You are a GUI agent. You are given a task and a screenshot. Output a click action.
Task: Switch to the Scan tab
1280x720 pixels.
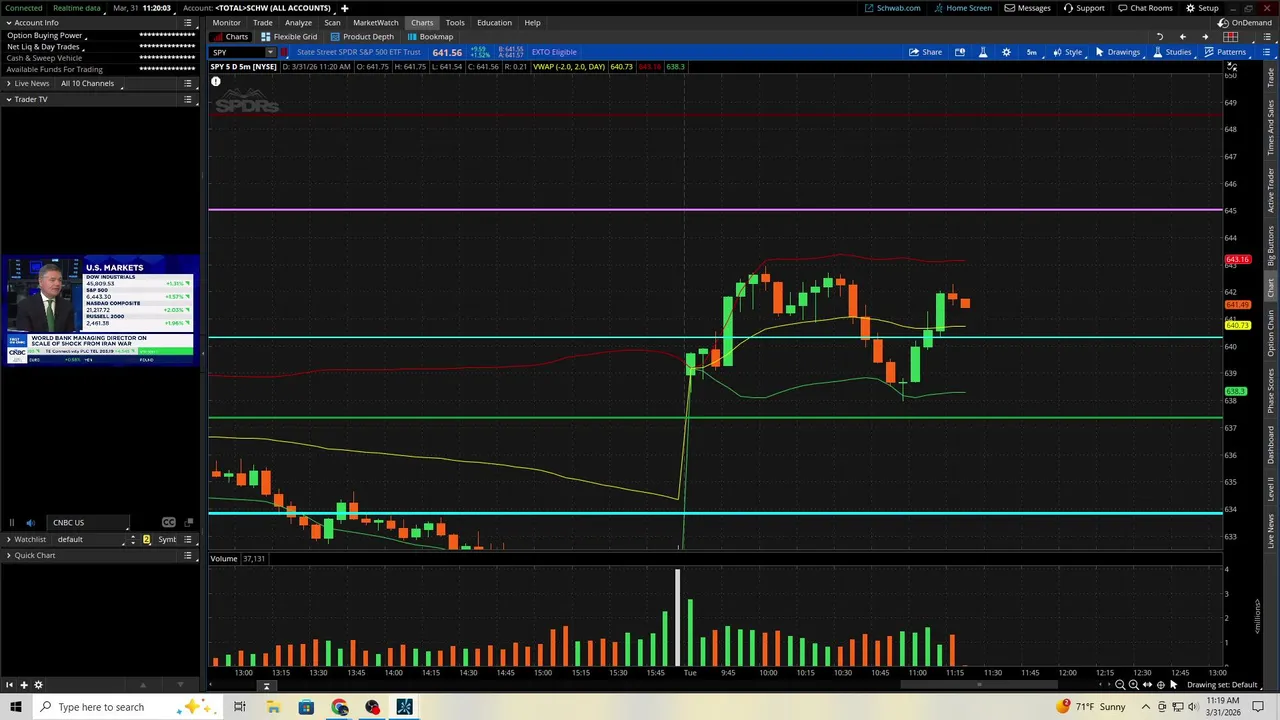pos(332,22)
